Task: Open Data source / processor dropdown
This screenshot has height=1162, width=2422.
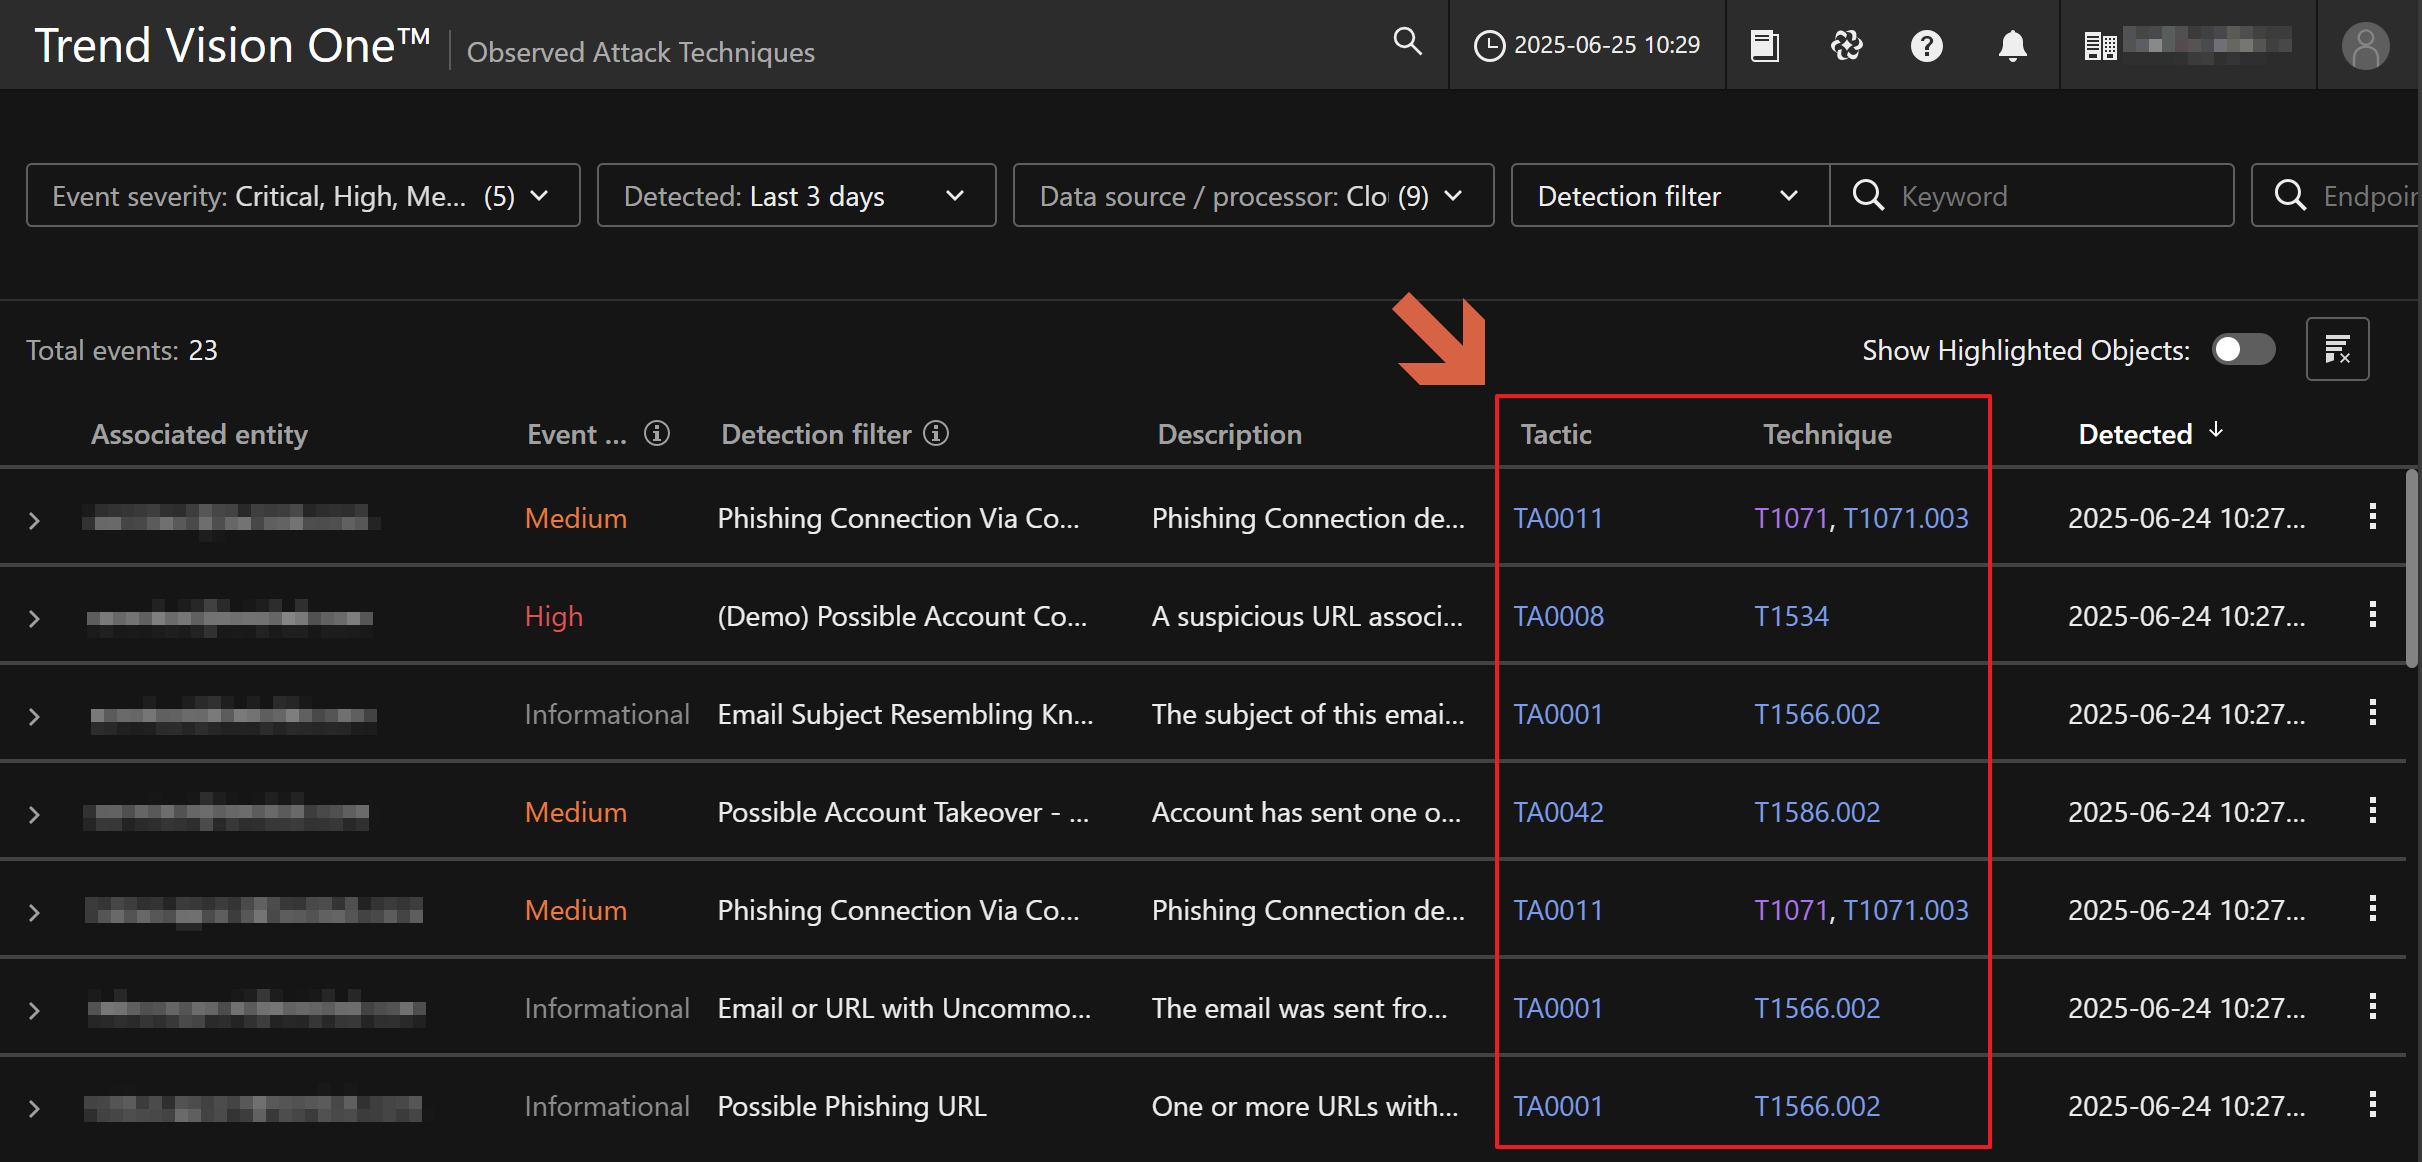Action: coord(1252,196)
